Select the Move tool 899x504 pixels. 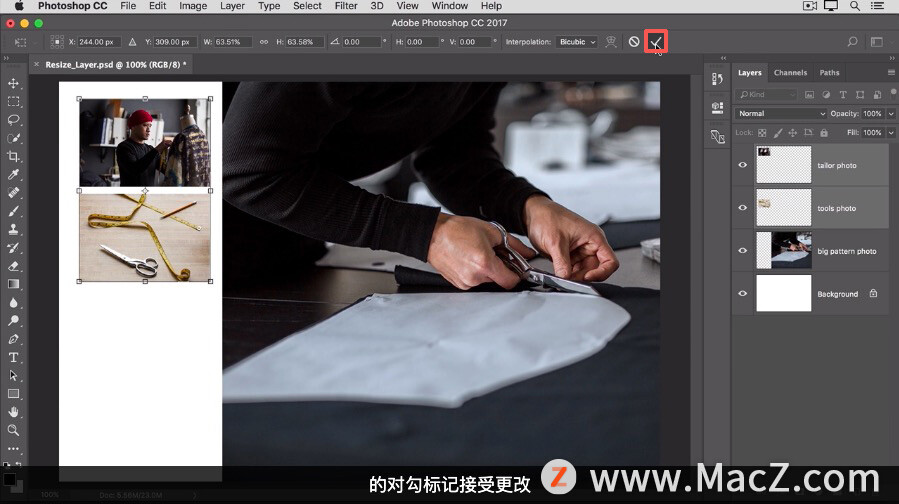point(13,84)
